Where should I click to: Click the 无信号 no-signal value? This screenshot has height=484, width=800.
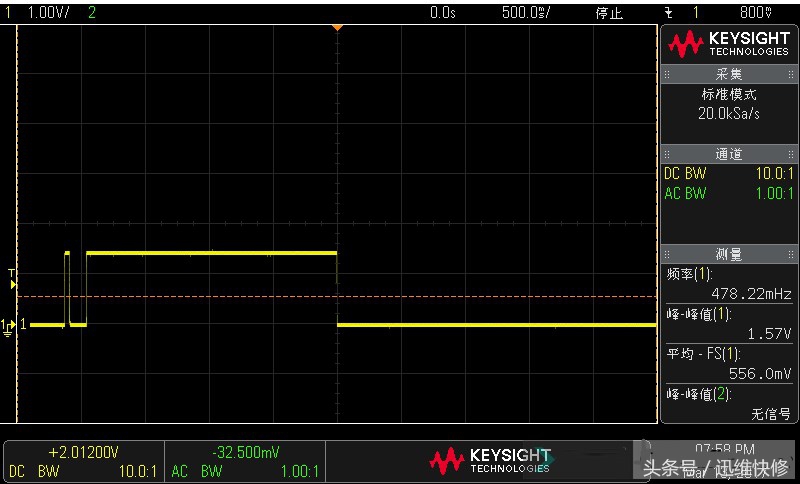[x=771, y=414]
